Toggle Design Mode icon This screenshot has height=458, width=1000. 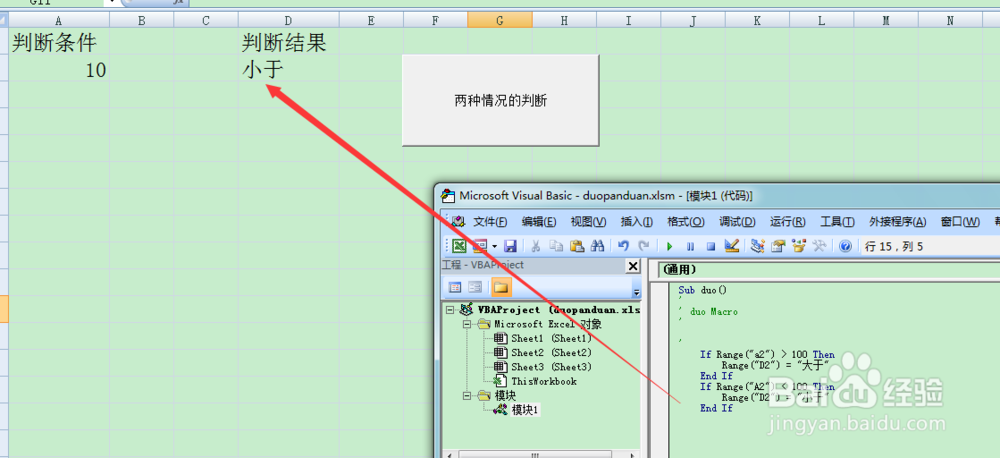tap(732, 246)
